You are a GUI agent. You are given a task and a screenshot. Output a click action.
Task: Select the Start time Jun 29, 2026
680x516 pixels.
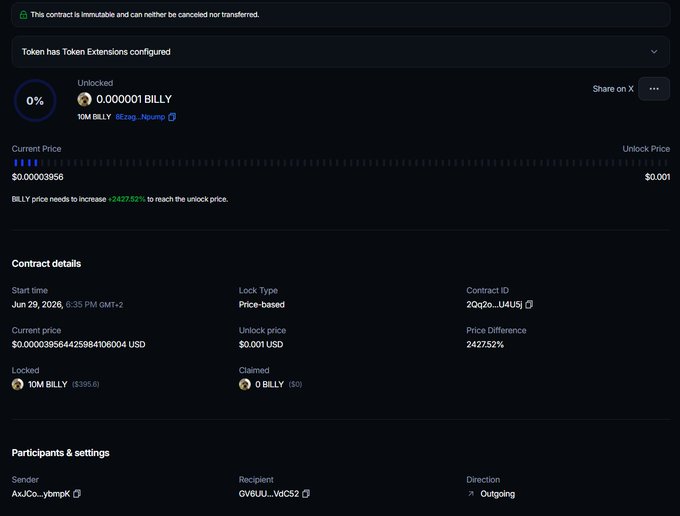(x=37, y=304)
